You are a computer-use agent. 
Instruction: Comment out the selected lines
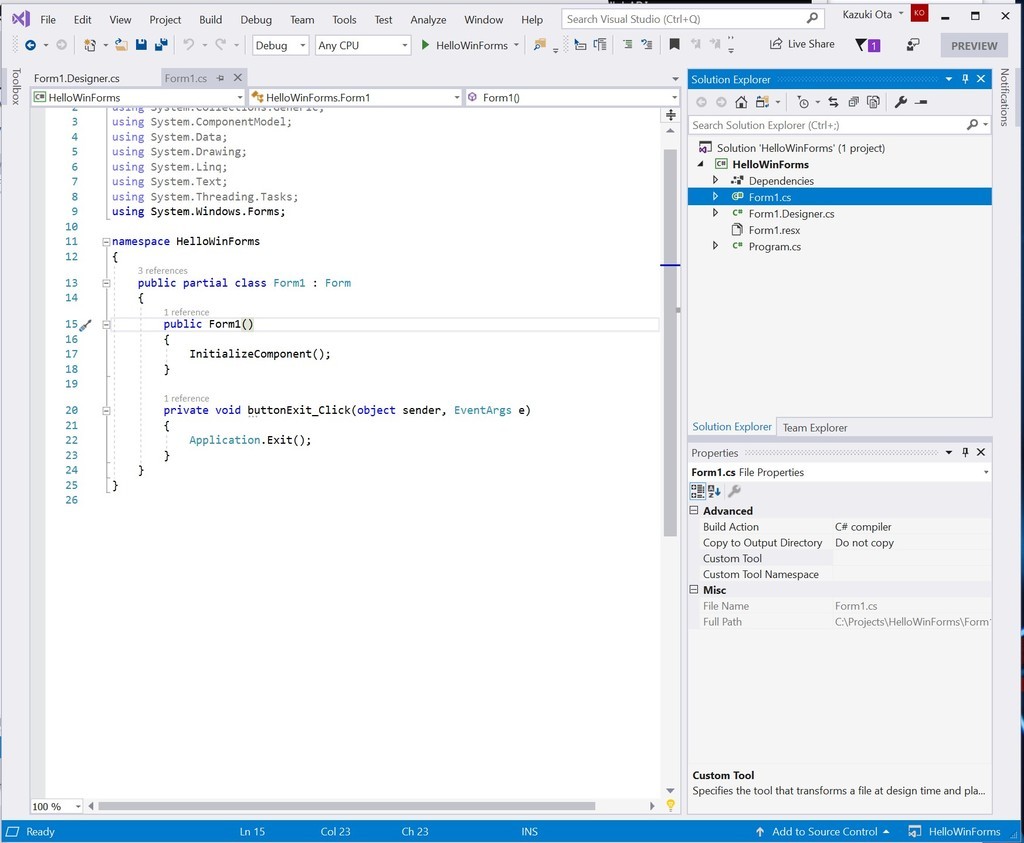627,44
